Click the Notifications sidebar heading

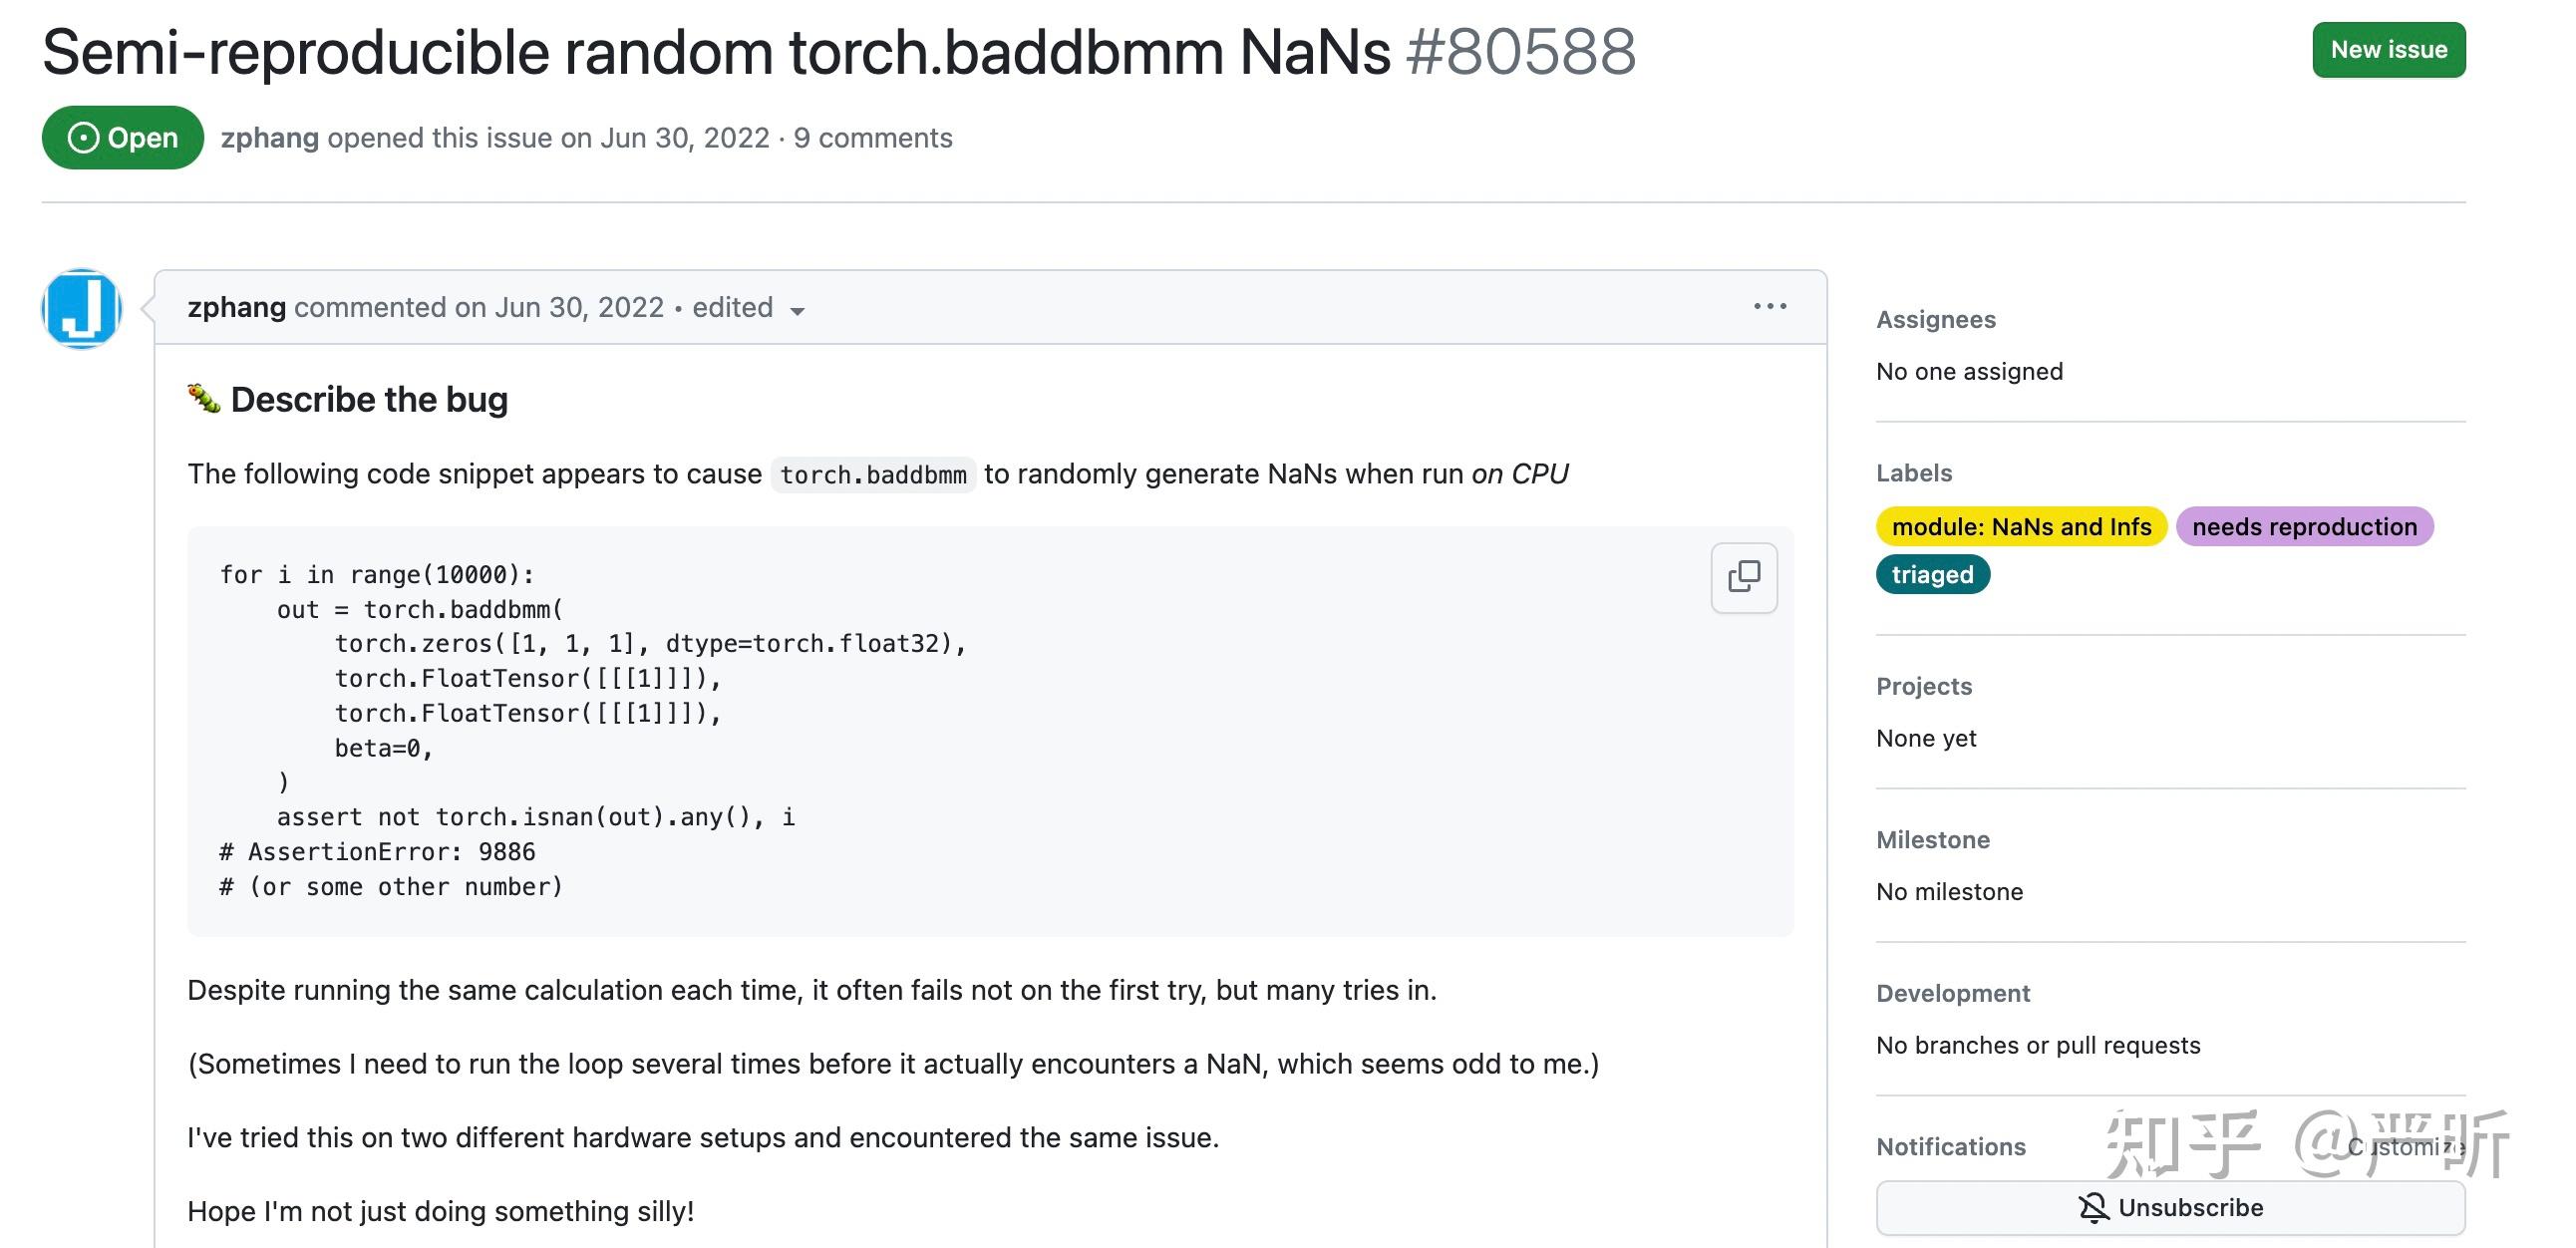(x=1951, y=1147)
